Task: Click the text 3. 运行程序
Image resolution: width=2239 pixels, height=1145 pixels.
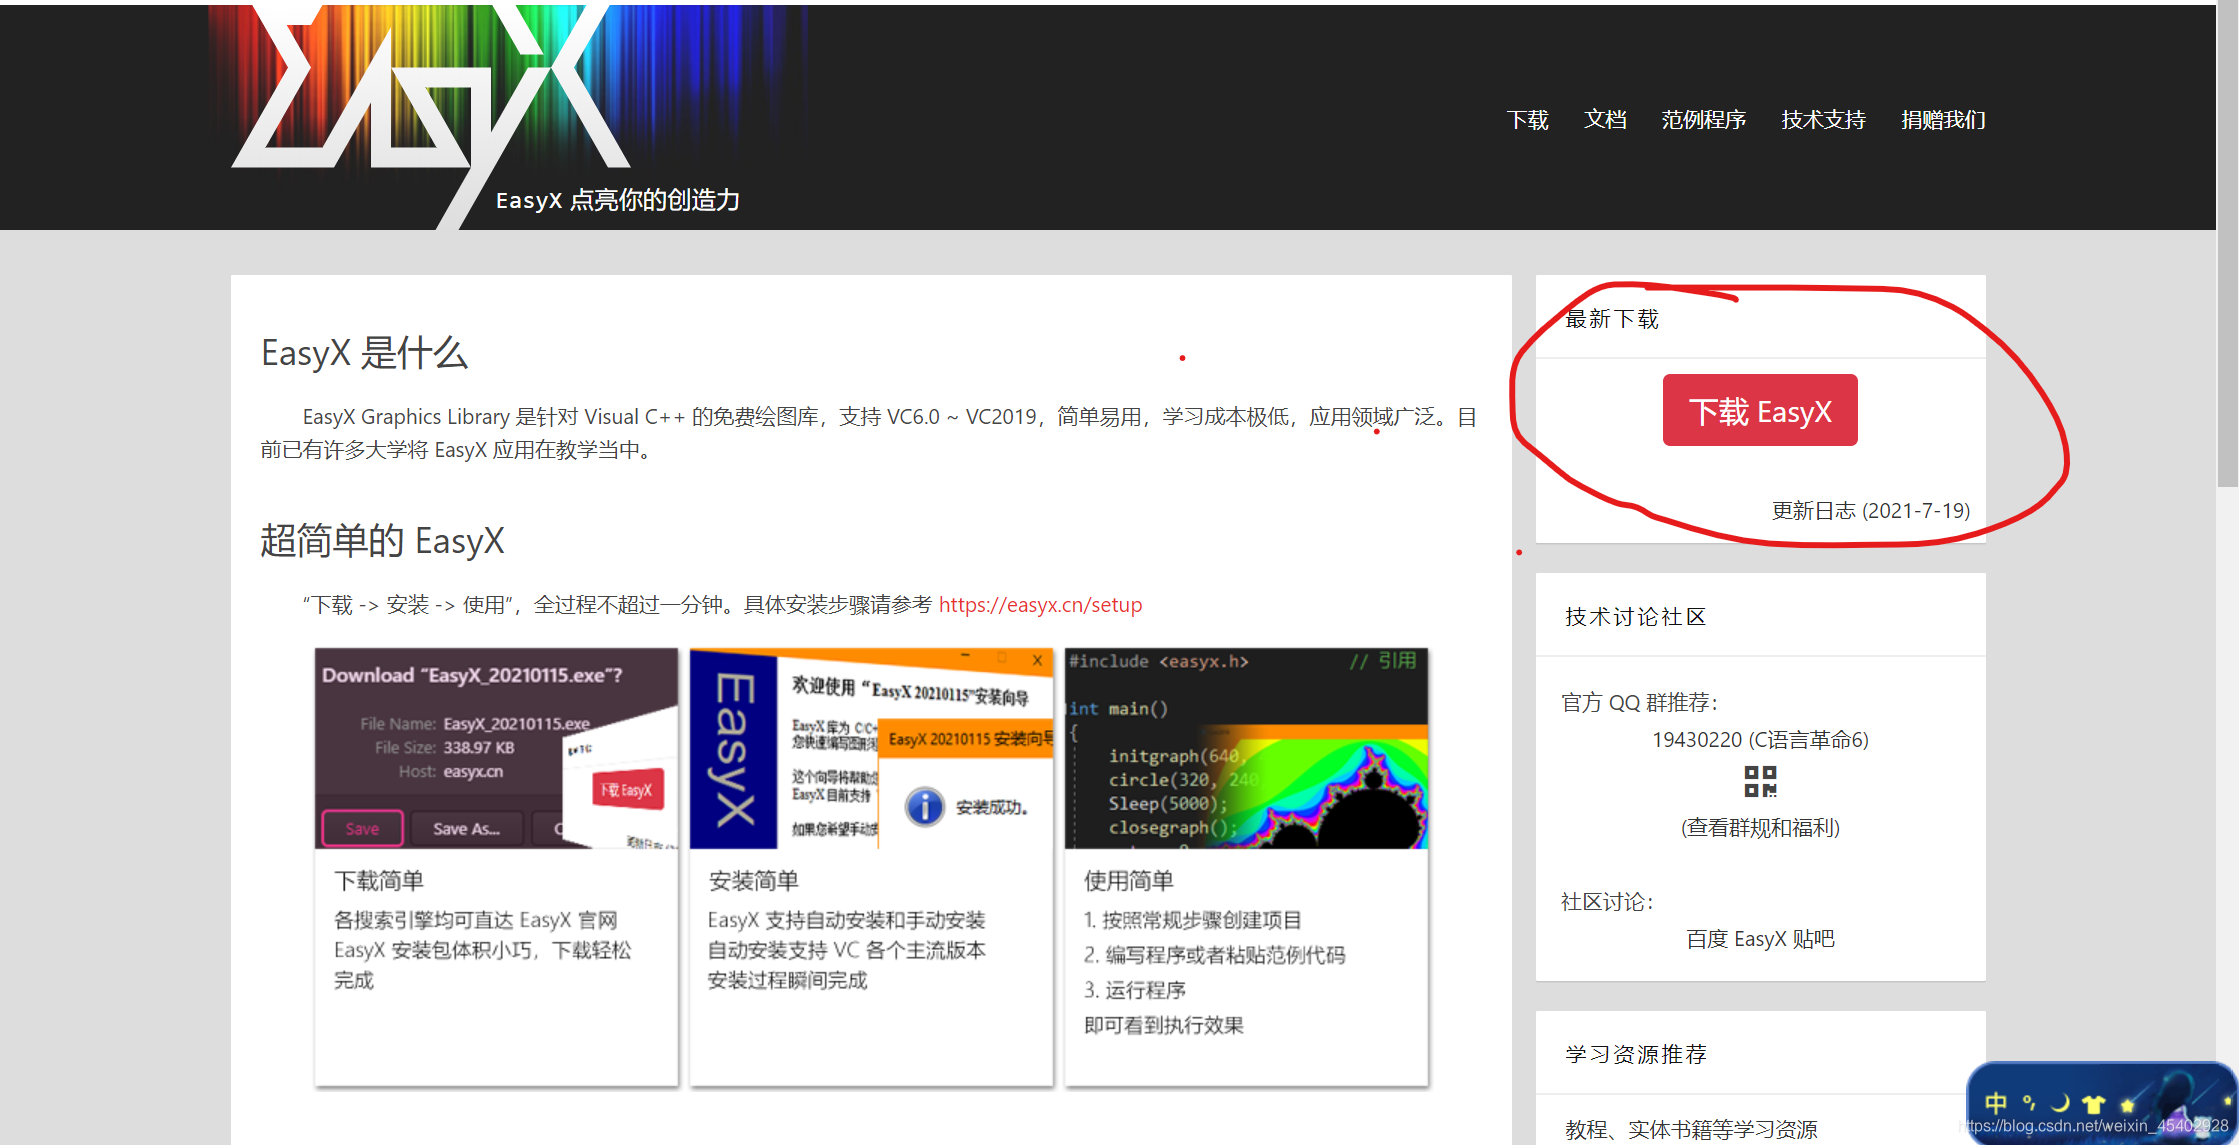Action: tap(1135, 990)
